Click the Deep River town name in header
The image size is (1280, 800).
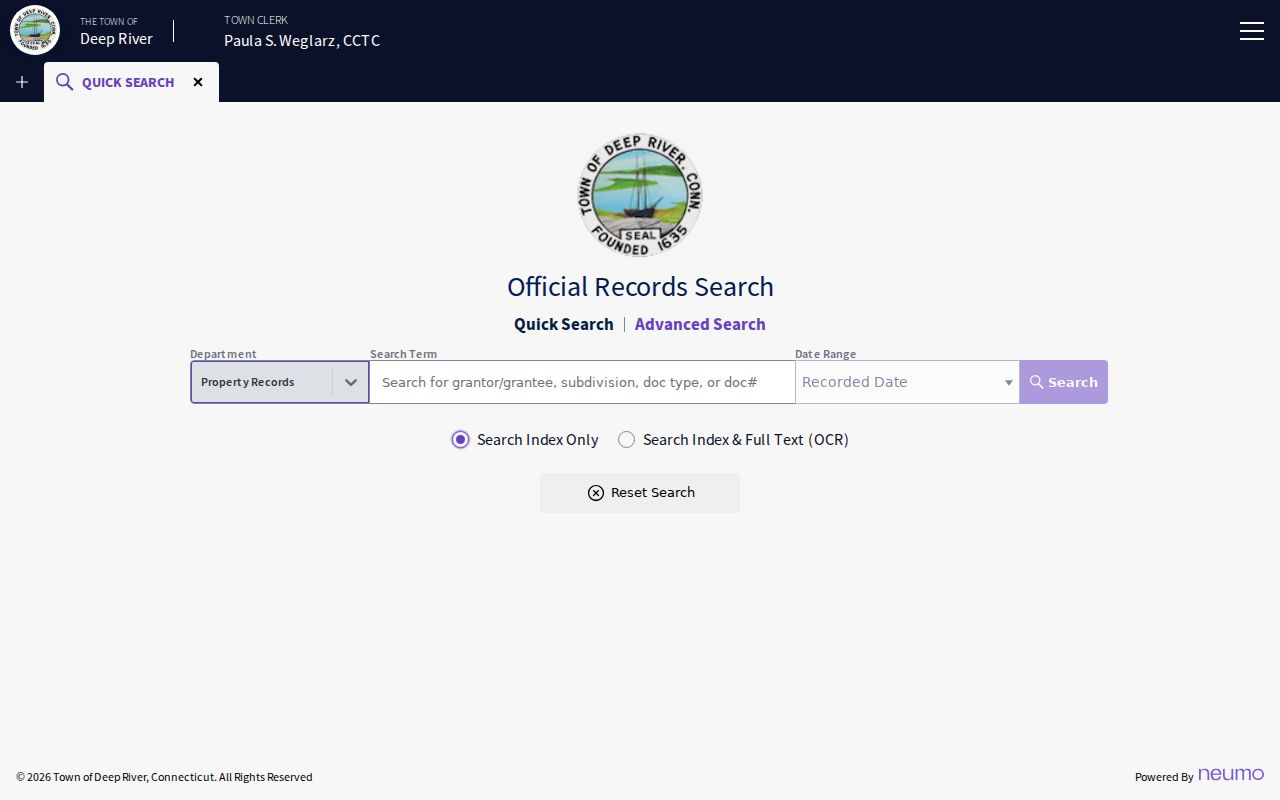pyautogui.click(x=116, y=39)
